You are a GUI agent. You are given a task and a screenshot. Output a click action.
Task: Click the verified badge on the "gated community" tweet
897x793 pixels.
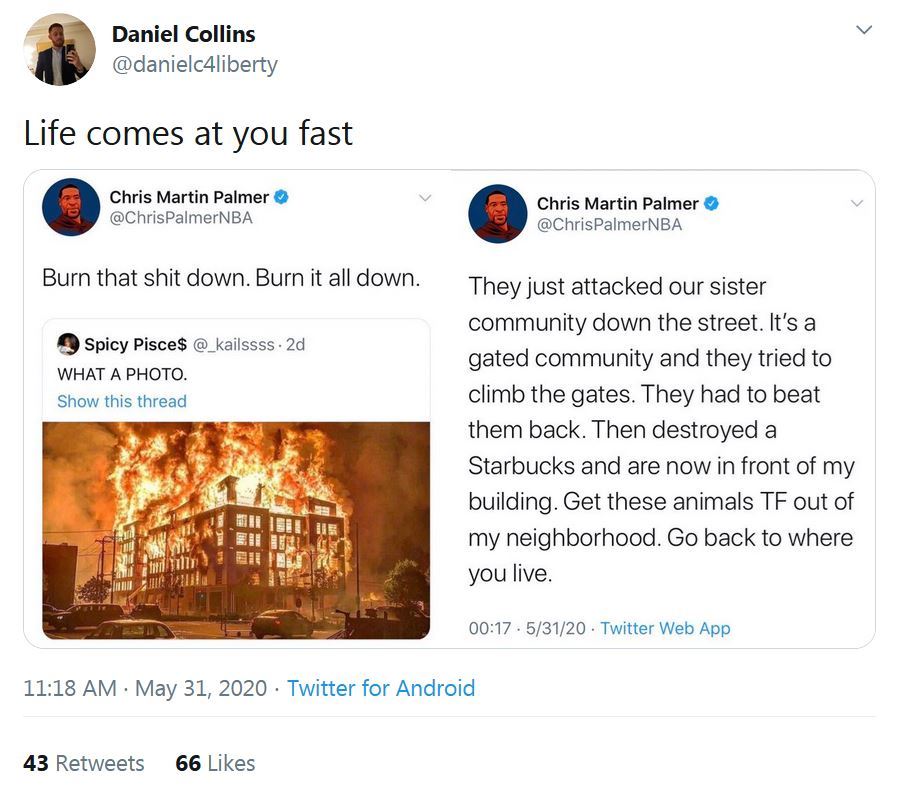(x=711, y=203)
